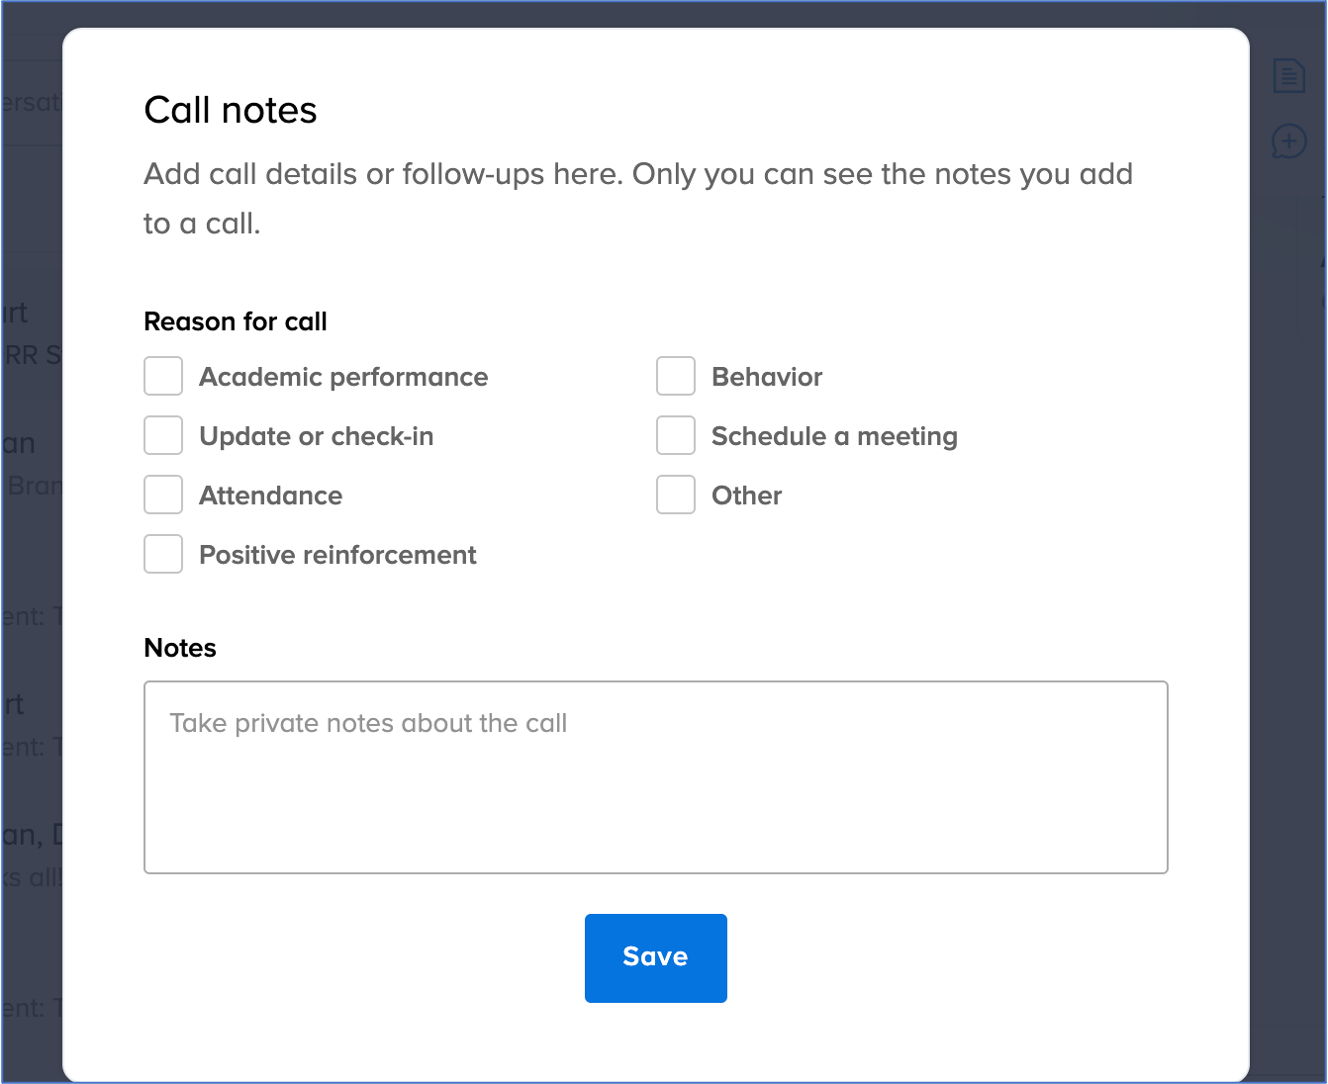Viewport: 1328px width, 1084px height.
Task: Enable the Update or check-in checkbox
Action: point(163,436)
